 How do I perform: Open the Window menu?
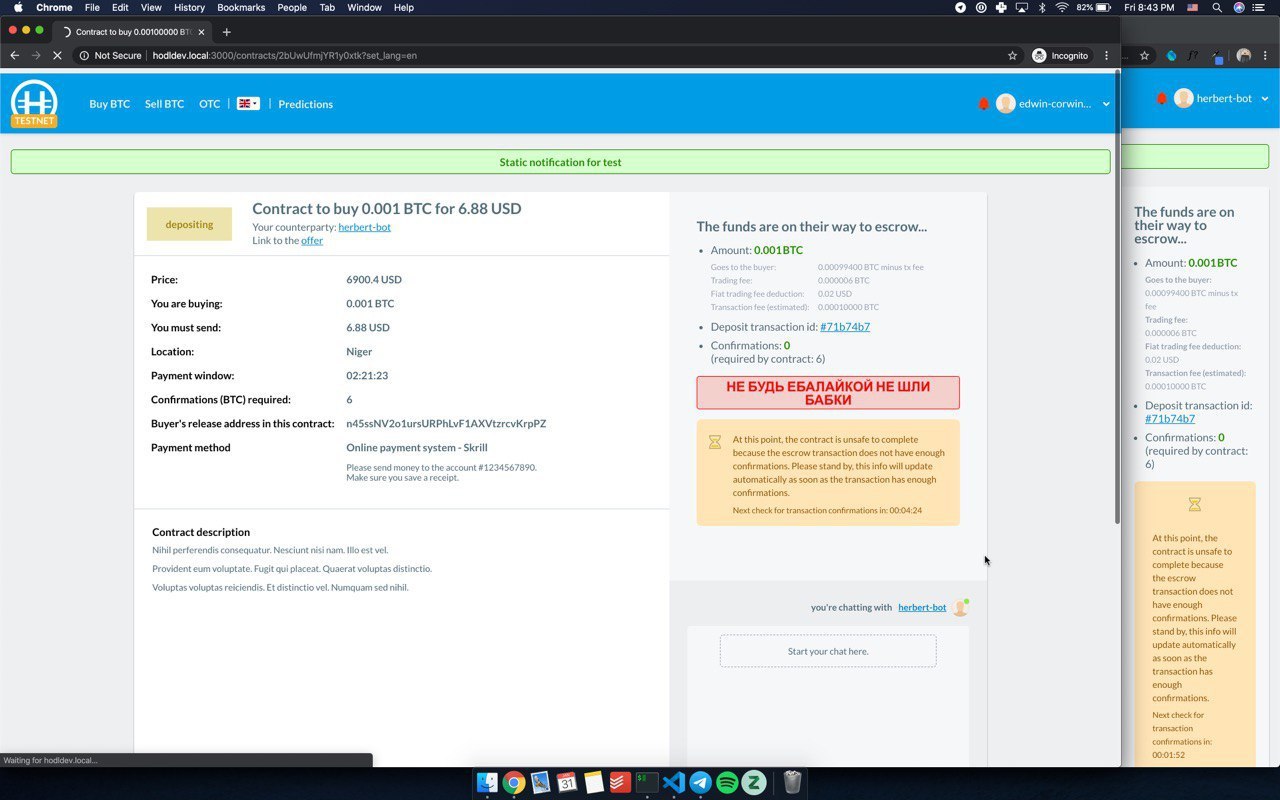coord(364,7)
